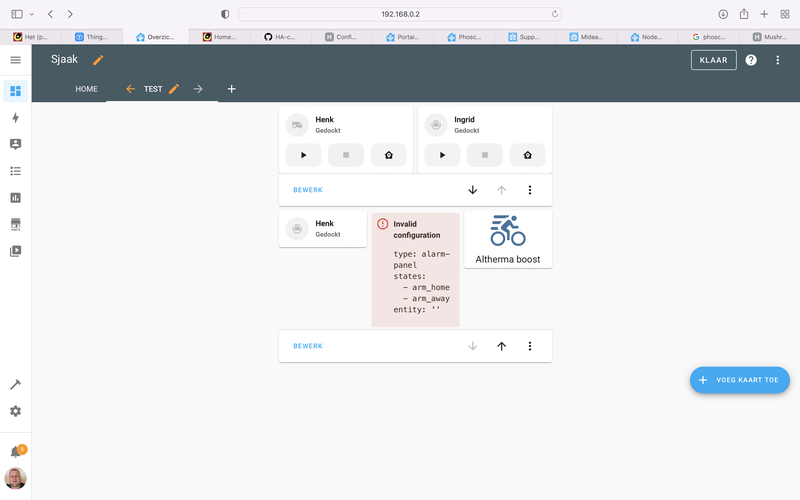Viewport: 800px width, 500px height.
Task: Open the Map person sidebar icon
Action: [15, 144]
